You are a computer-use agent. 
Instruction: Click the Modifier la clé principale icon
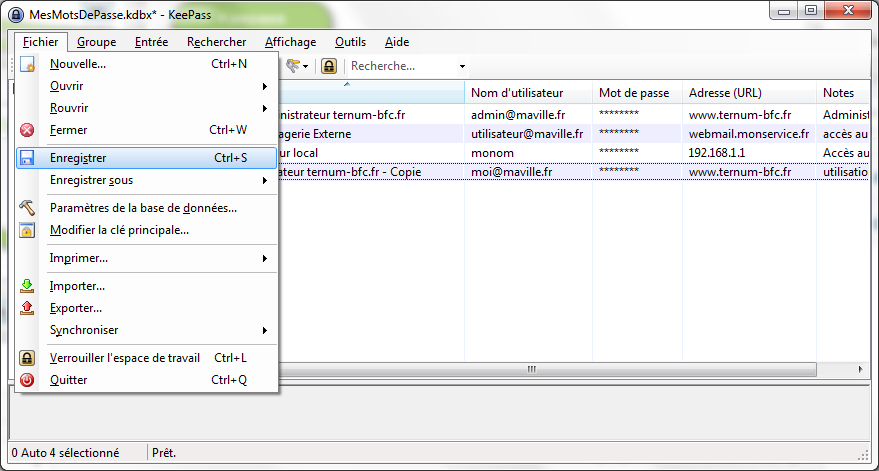[28, 230]
